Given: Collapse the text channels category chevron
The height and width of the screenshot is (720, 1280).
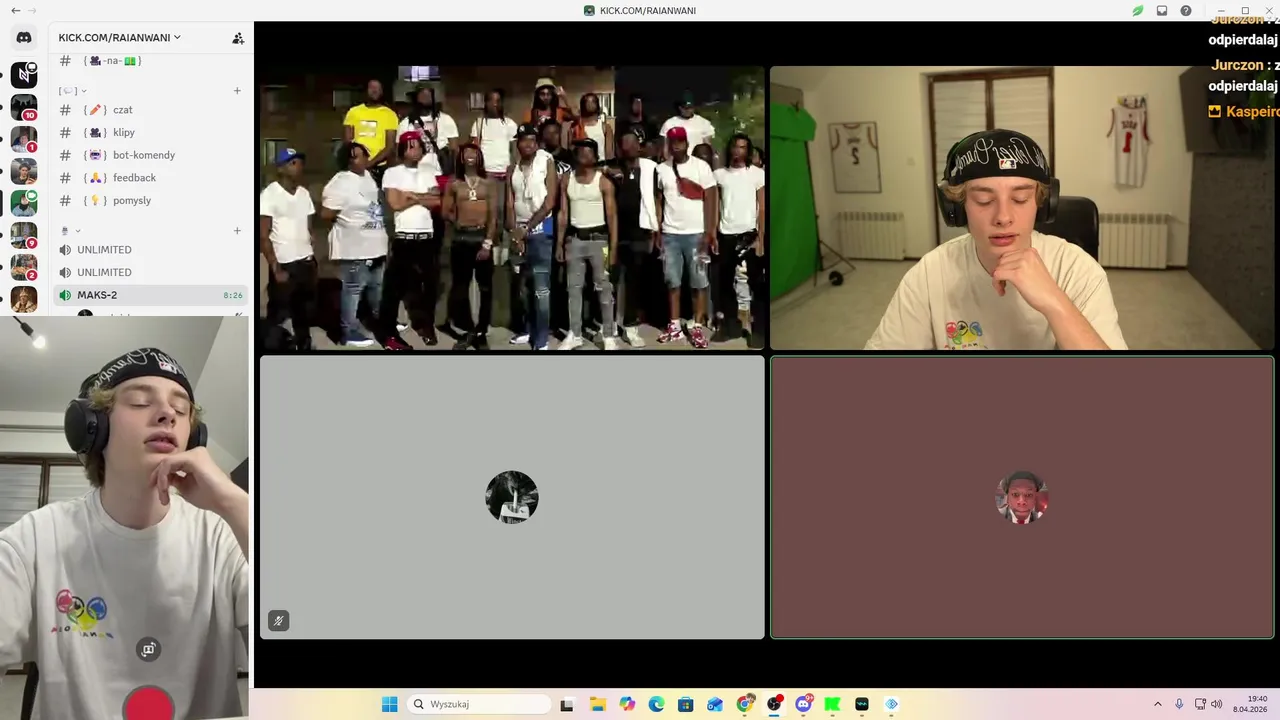Looking at the screenshot, I should coord(84,91).
